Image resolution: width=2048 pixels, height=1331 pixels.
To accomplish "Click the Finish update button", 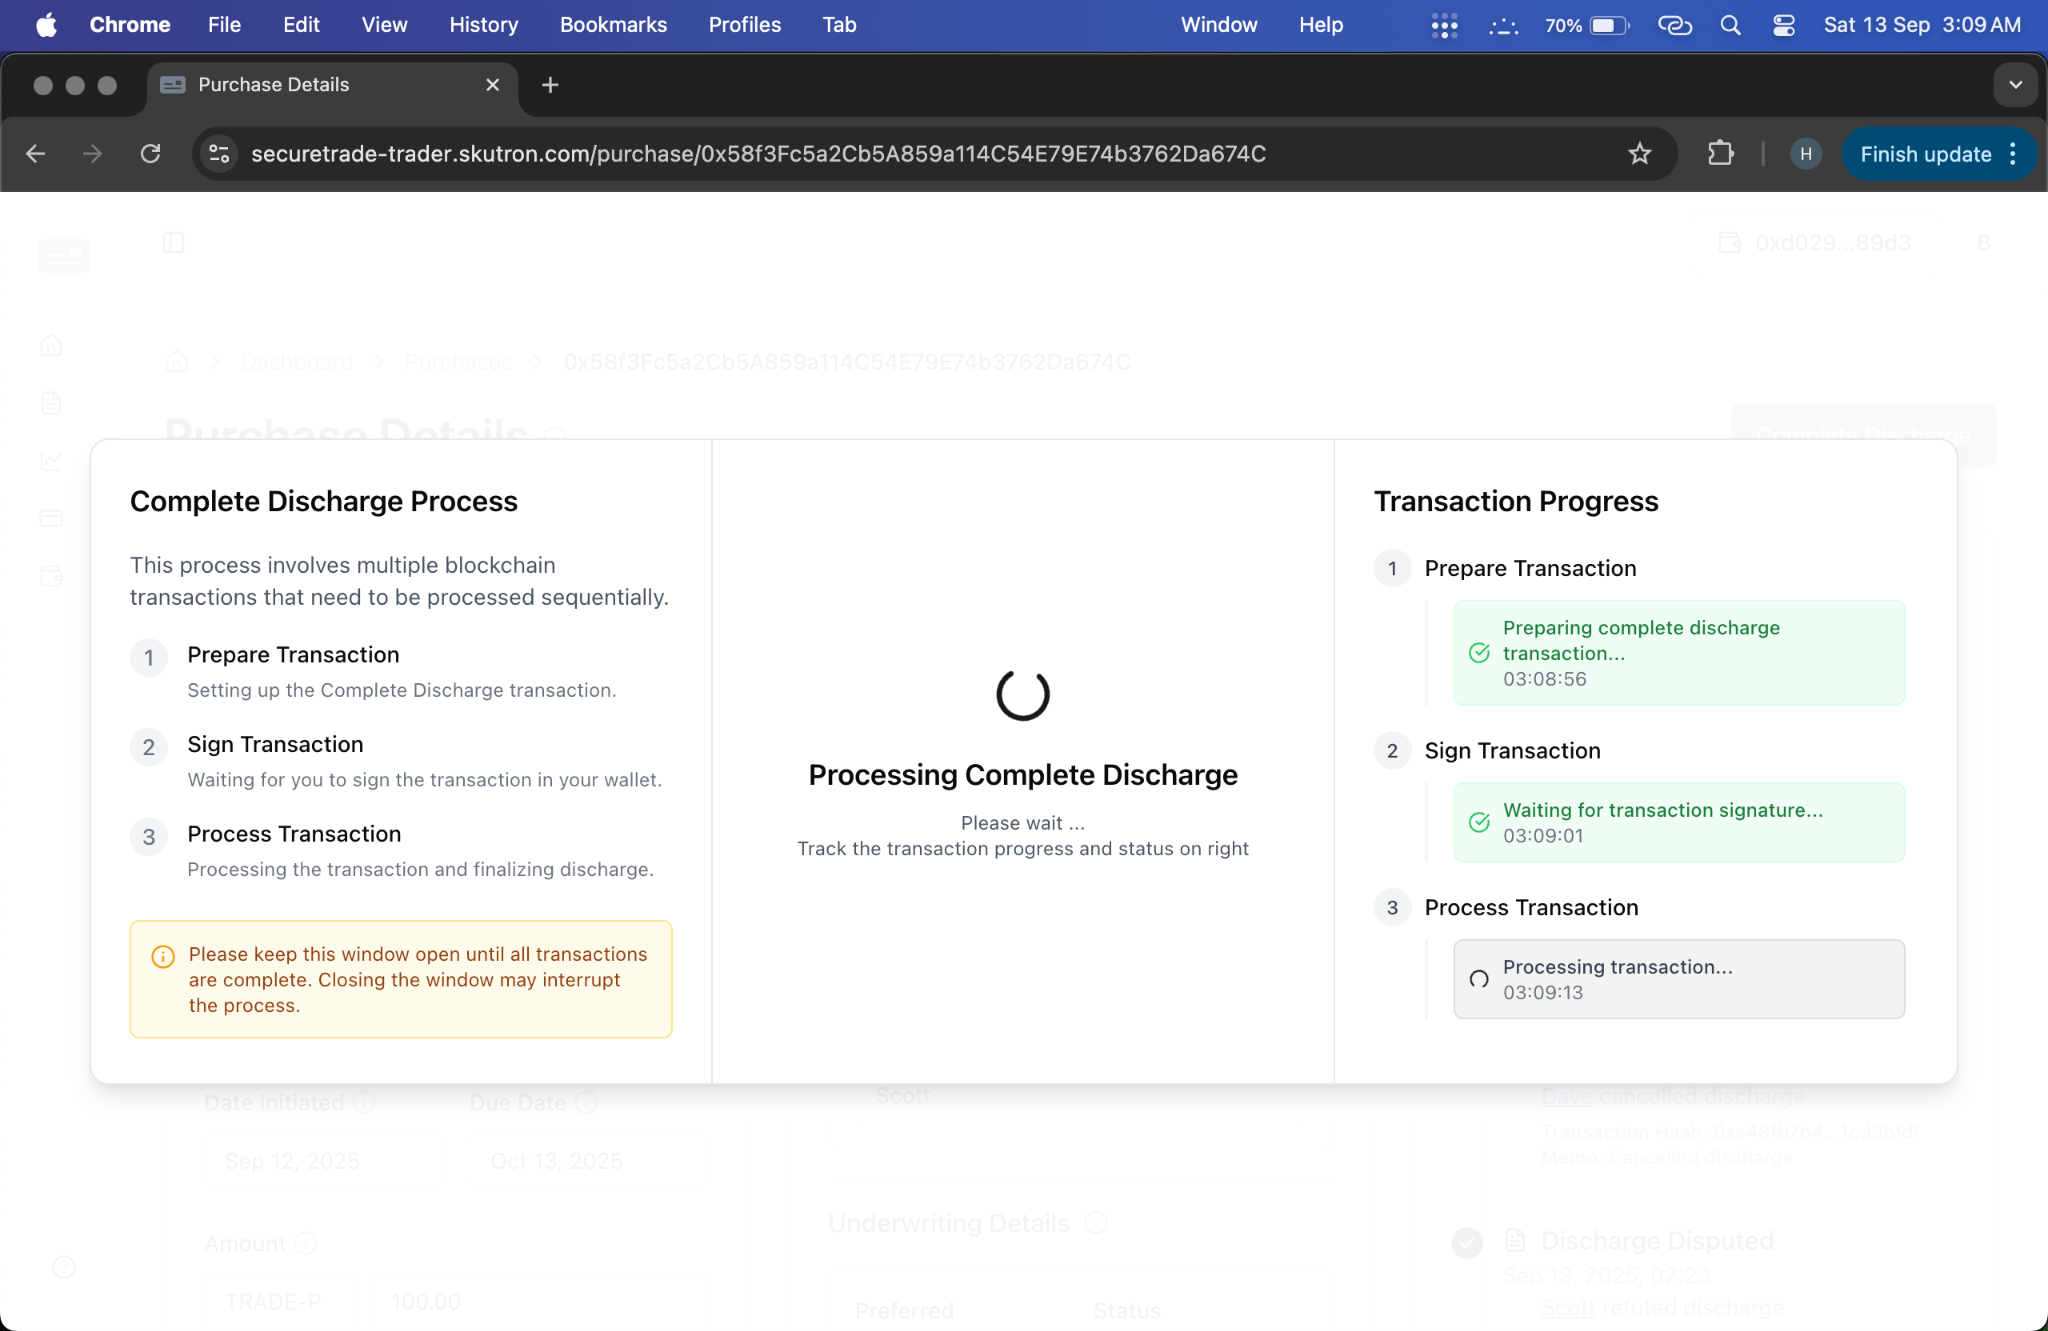I will coord(1925,154).
